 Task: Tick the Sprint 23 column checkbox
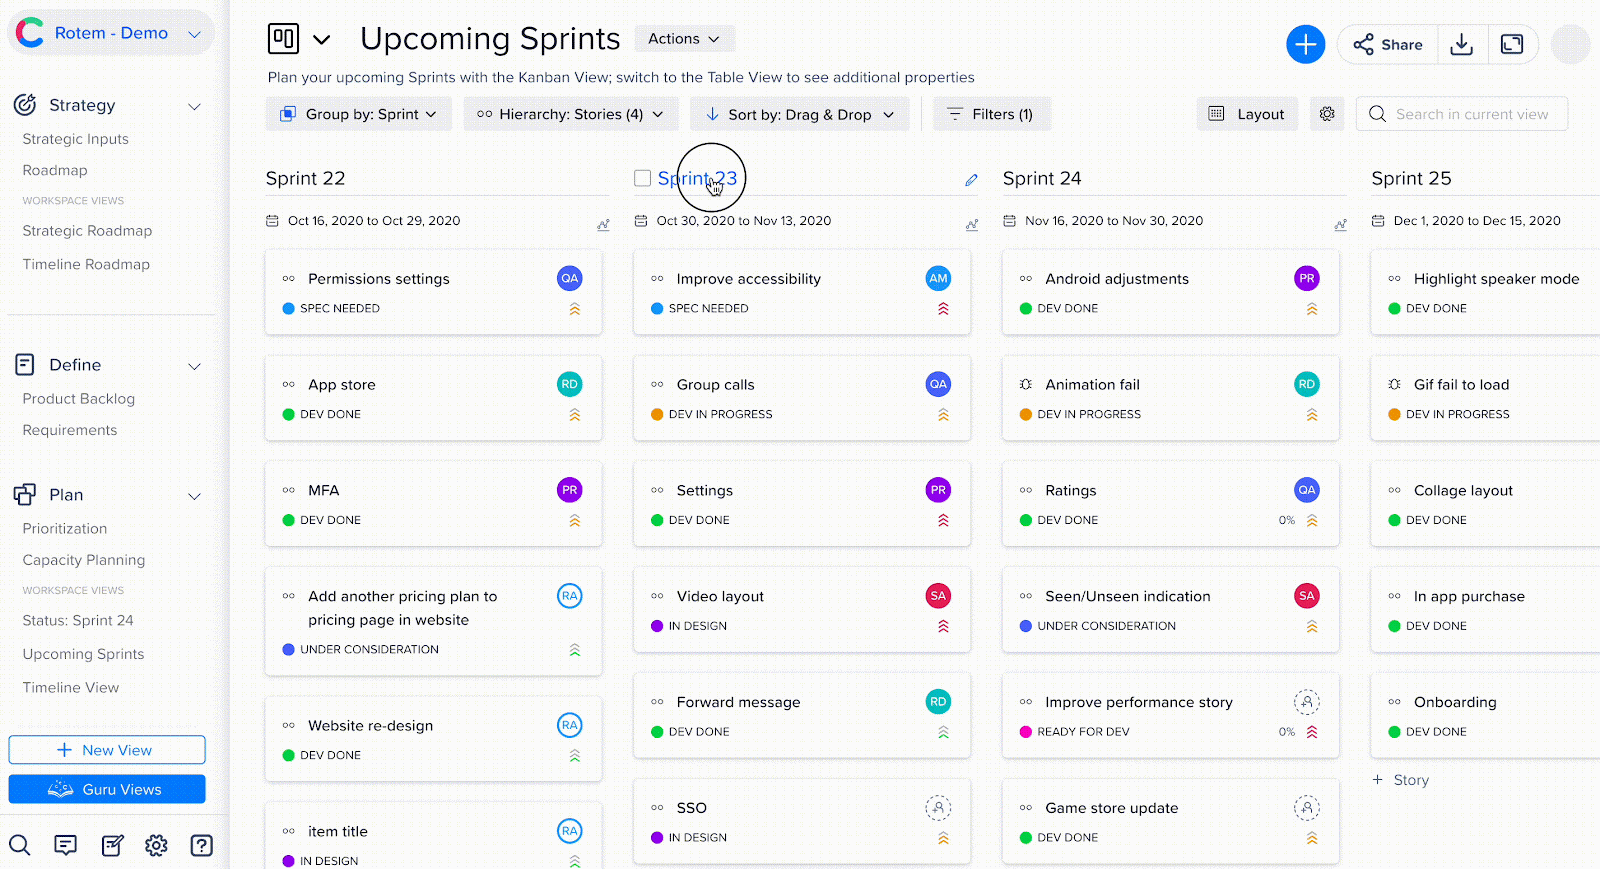pos(643,178)
